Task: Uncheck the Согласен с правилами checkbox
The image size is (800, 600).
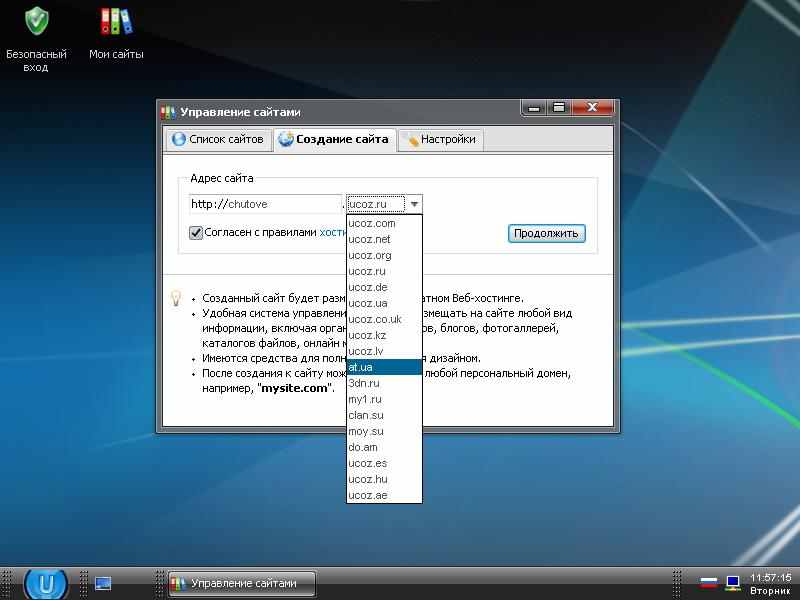Action: (x=196, y=233)
